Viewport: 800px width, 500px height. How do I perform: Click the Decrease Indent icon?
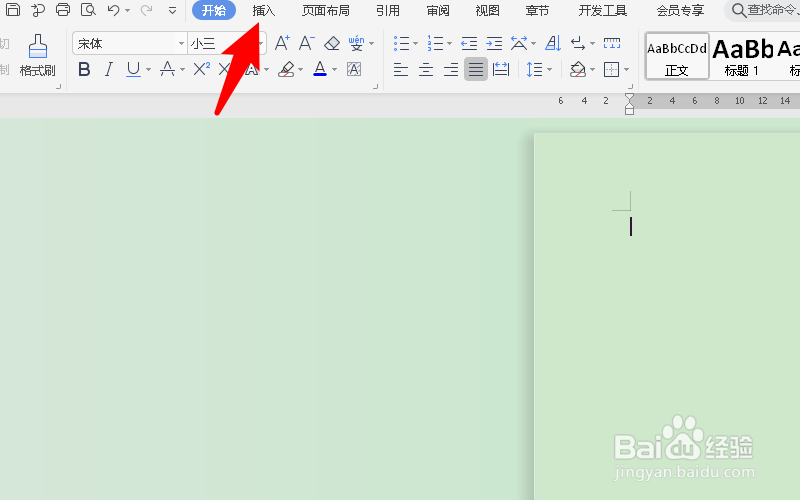[x=469, y=43]
